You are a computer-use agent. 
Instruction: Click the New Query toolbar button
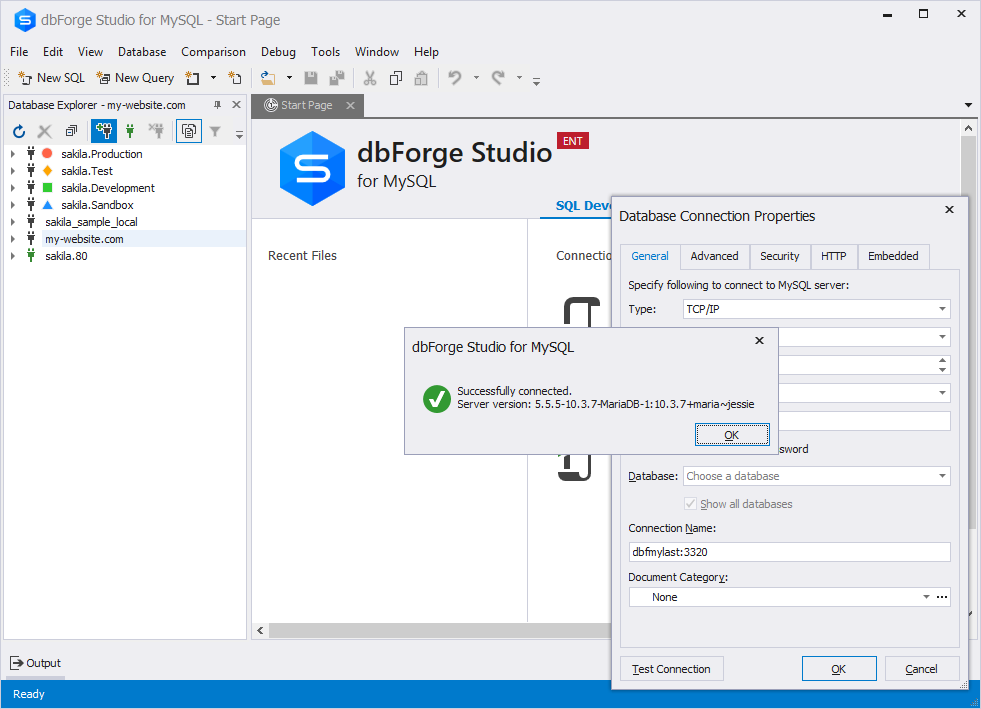pyautogui.click(x=135, y=78)
